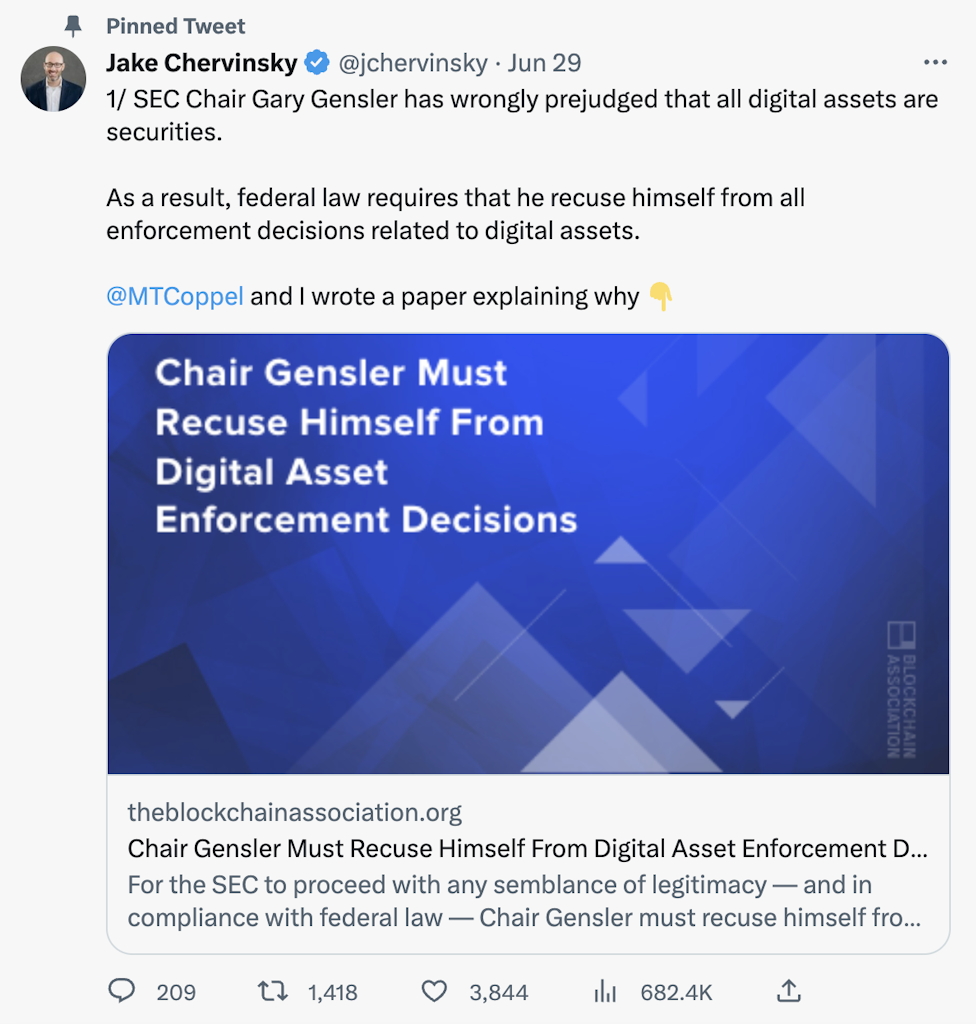
Task: Click the Jake Chervinsky display name
Action: (201, 63)
